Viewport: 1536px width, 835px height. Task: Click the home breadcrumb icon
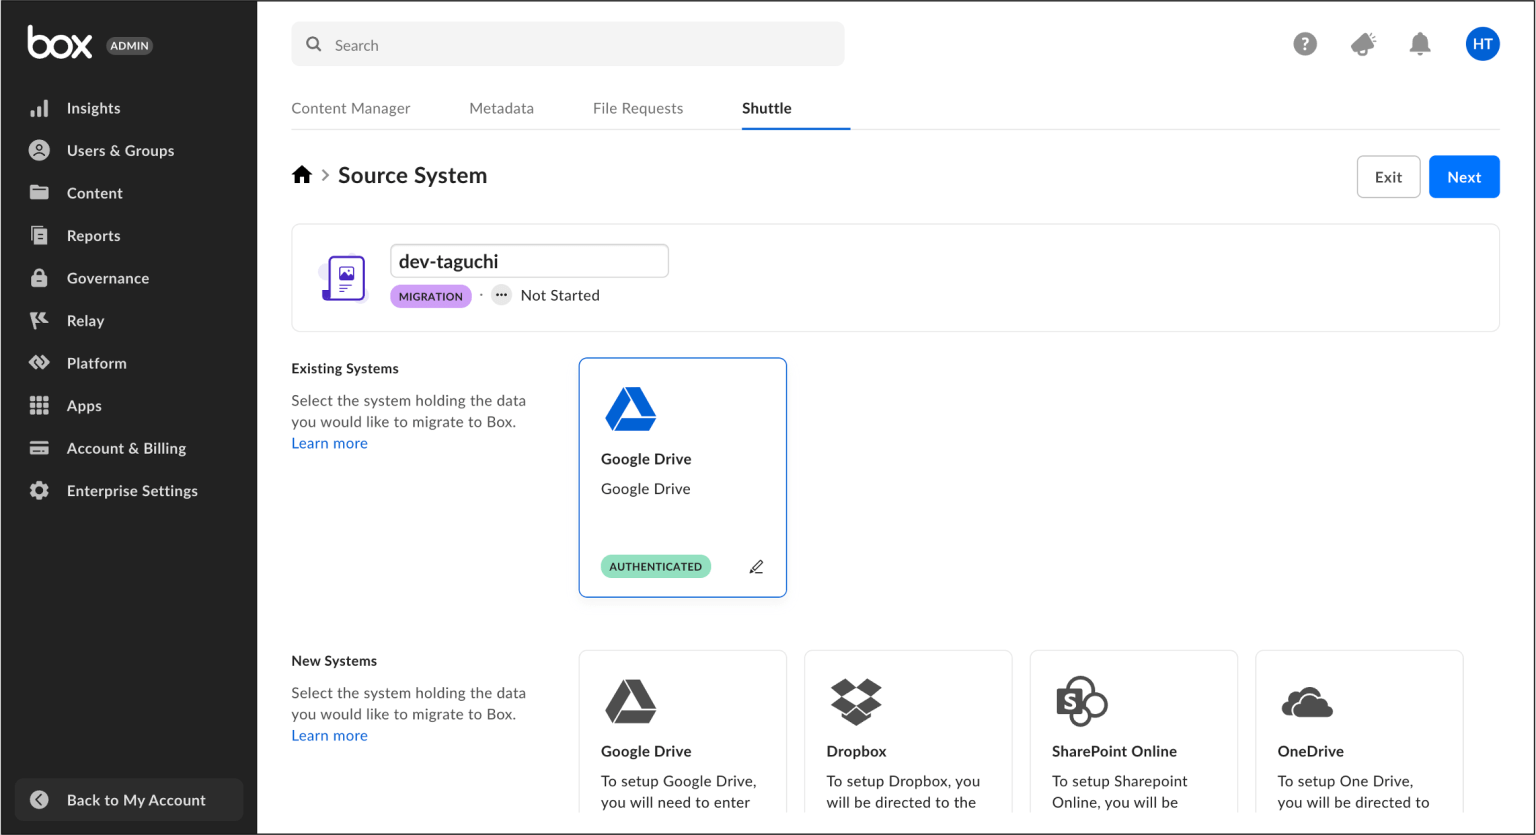pyautogui.click(x=302, y=173)
